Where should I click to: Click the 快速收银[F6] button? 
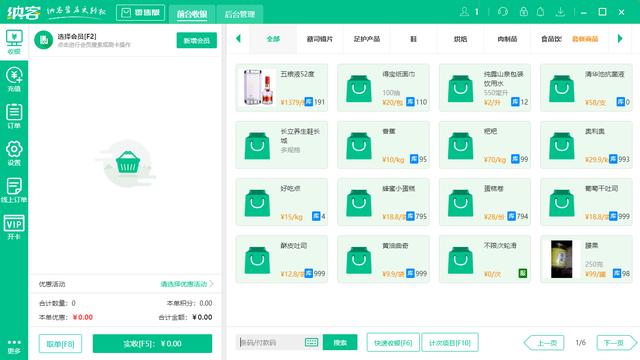pos(393,342)
